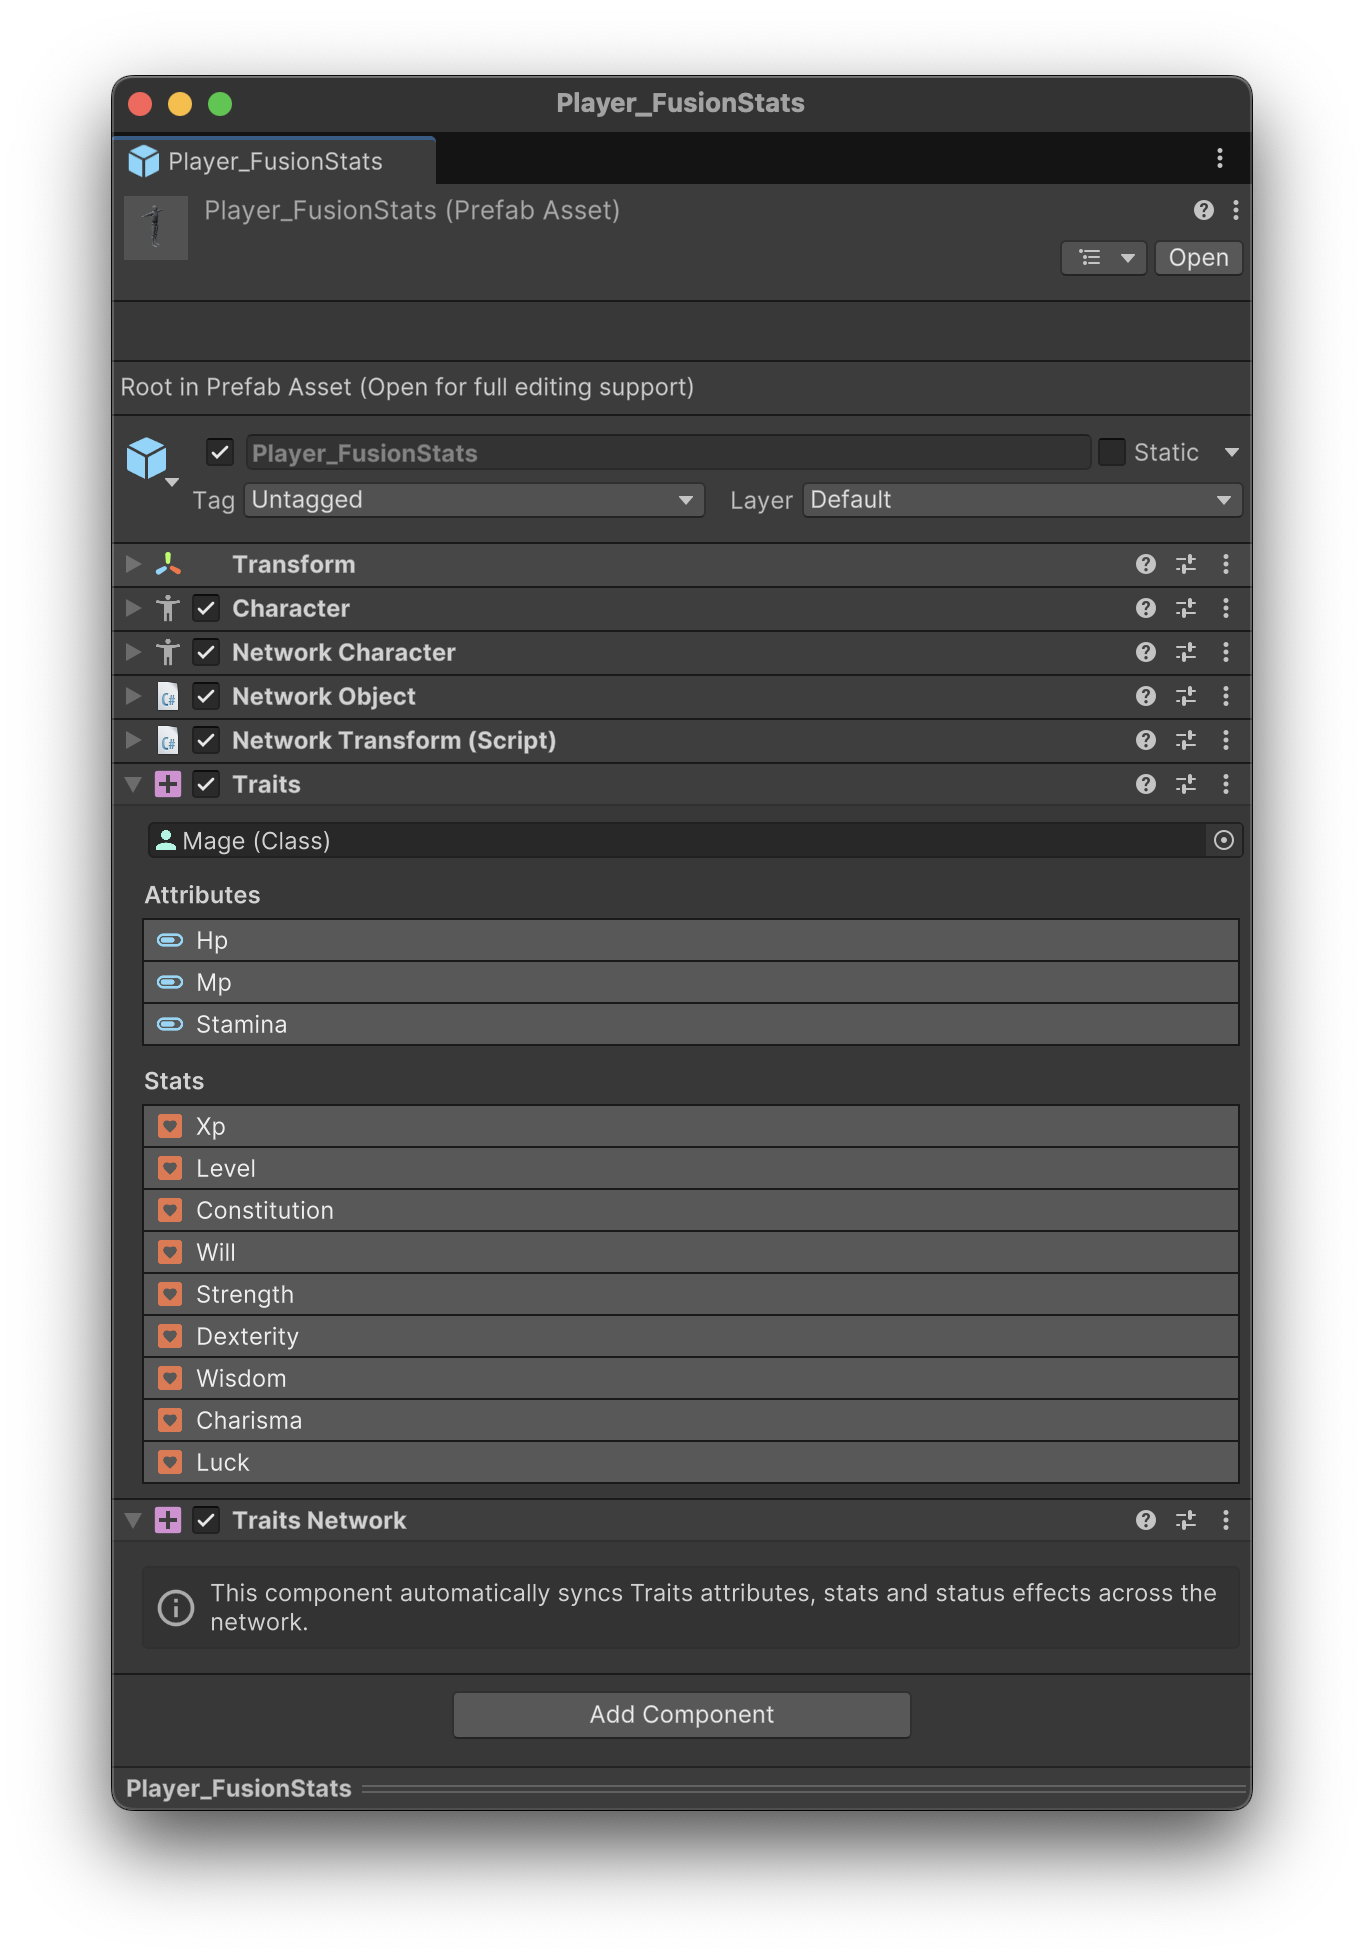Image resolution: width=1364 pixels, height=1958 pixels.
Task: Click the Character component presets icon
Action: pyautogui.click(x=1186, y=608)
